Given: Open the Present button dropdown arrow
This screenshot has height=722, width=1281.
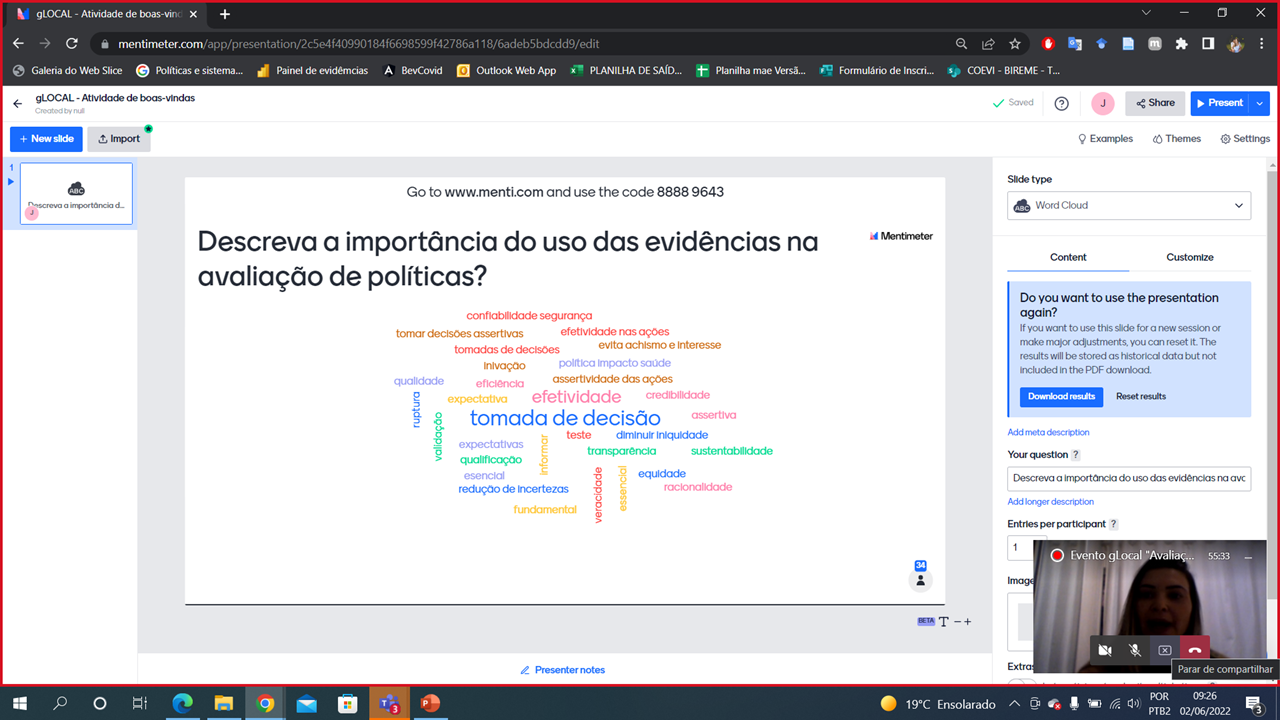Looking at the screenshot, I should click(1260, 103).
